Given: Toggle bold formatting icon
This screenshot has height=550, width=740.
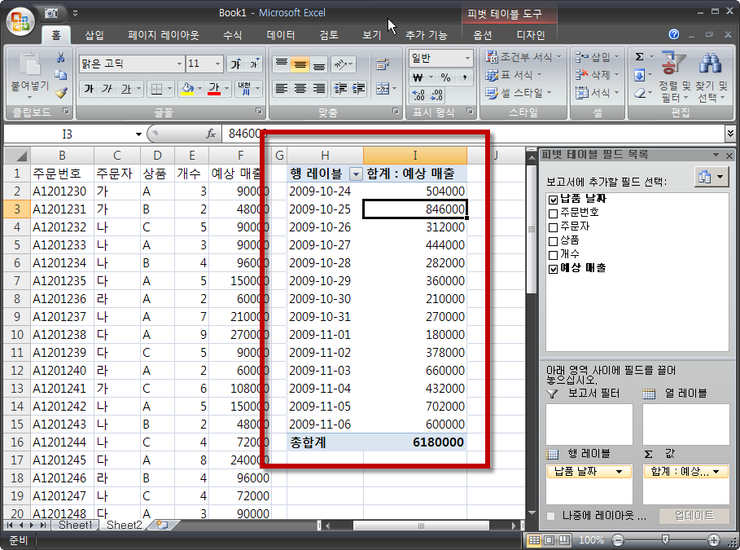Looking at the screenshot, I should point(89,88).
